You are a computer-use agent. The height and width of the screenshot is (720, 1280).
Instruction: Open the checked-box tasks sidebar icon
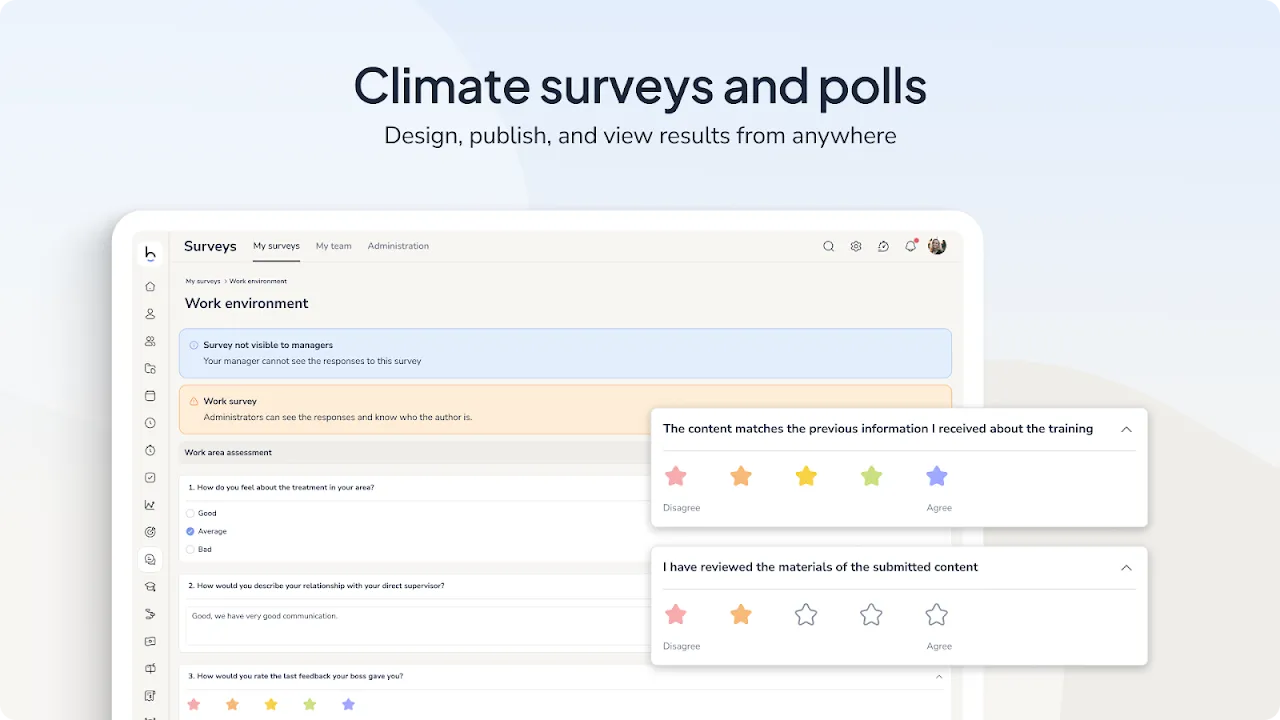point(150,478)
